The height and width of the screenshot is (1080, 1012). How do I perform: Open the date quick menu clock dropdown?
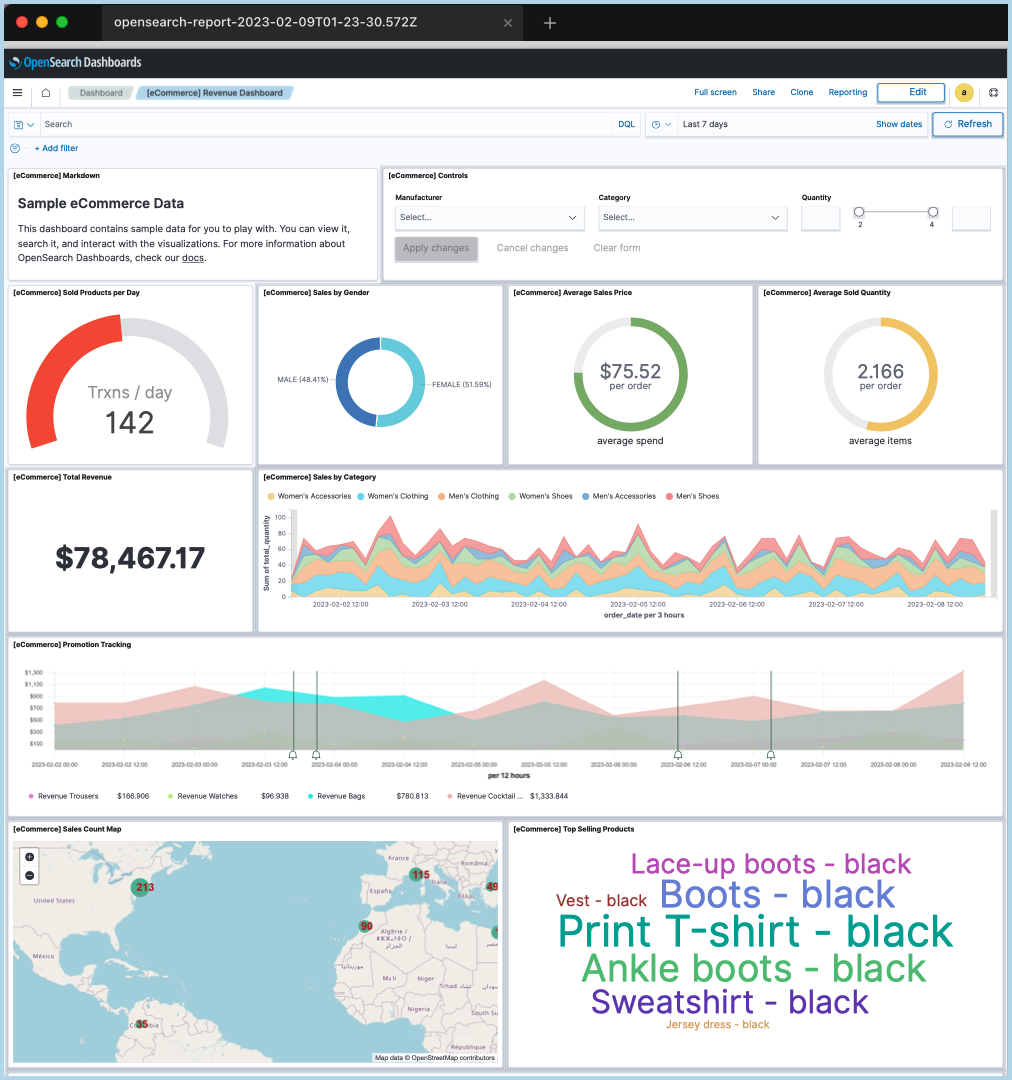coord(661,125)
